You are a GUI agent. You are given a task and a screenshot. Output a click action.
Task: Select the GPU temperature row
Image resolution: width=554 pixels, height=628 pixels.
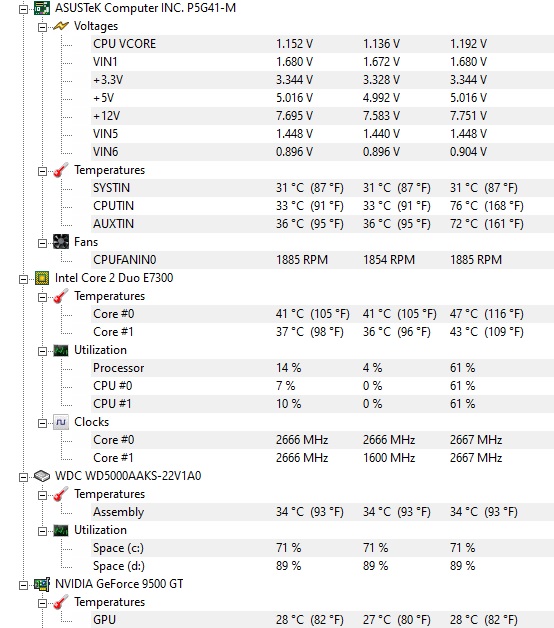[322, 620]
